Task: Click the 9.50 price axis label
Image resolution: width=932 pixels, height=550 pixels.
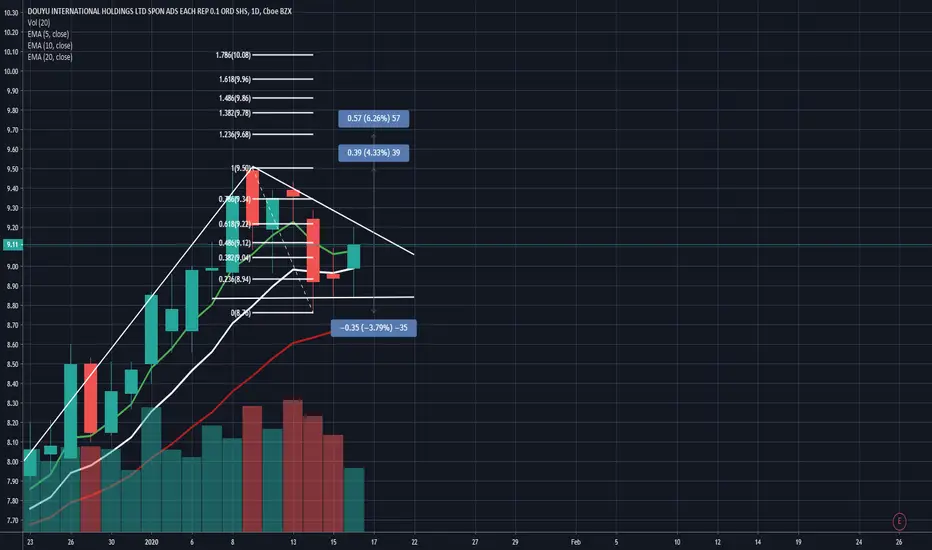Action: [12, 169]
